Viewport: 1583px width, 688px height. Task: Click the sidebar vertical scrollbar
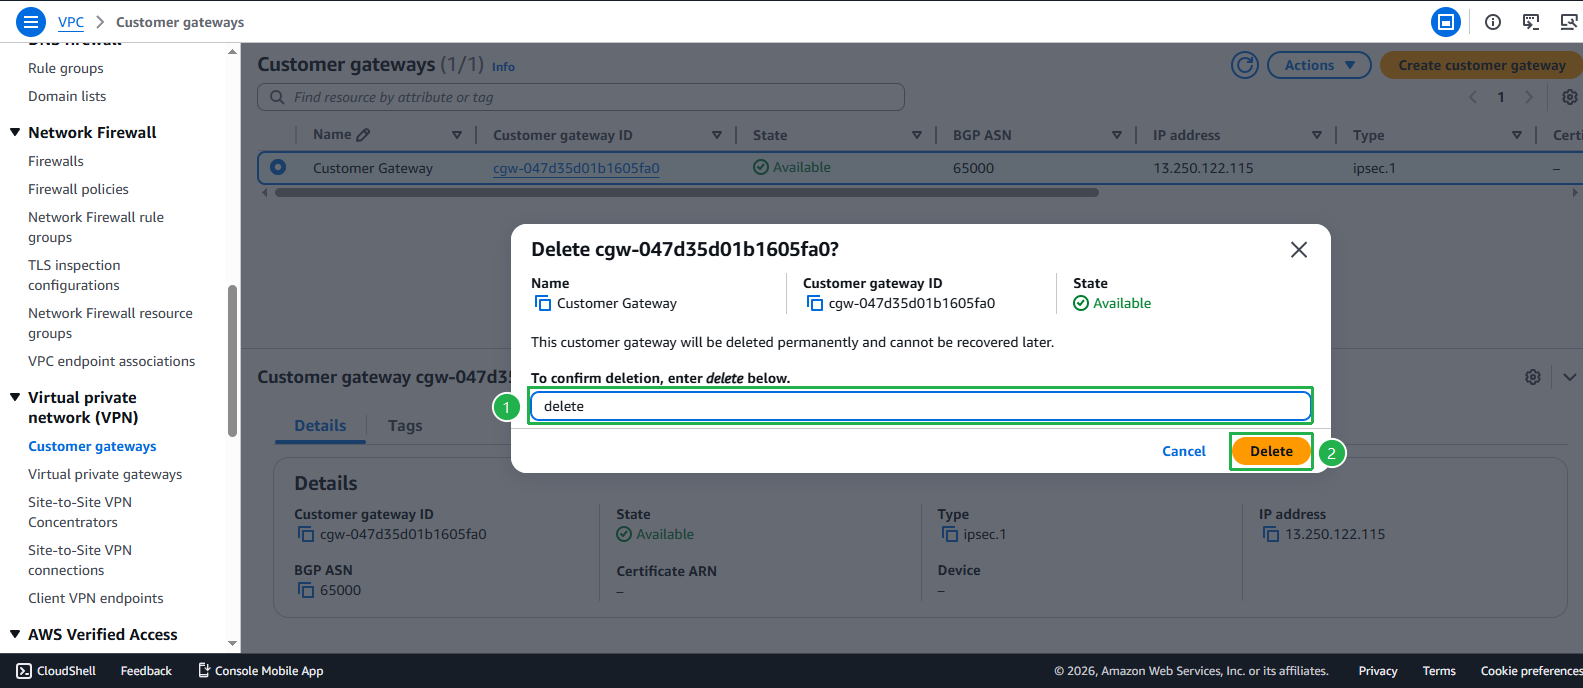click(x=233, y=361)
